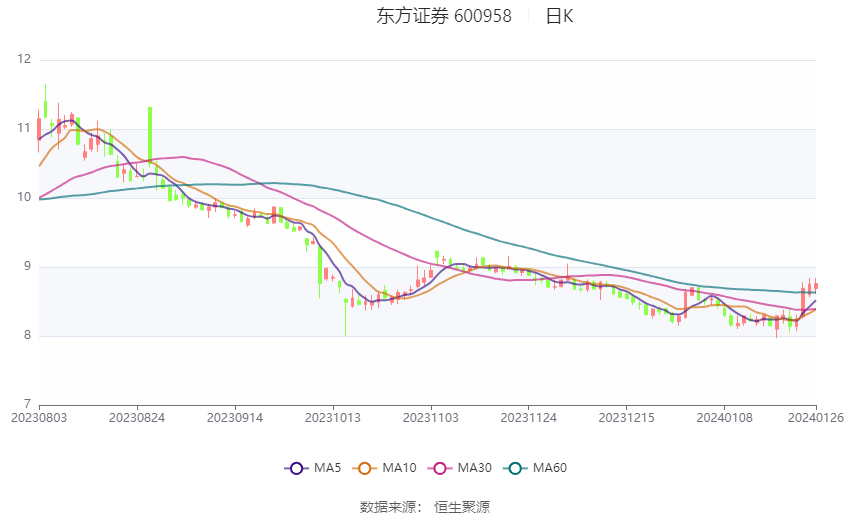Click the 20231103 date axis label
This screenshot has height=517, width=850.
(431, 418)
